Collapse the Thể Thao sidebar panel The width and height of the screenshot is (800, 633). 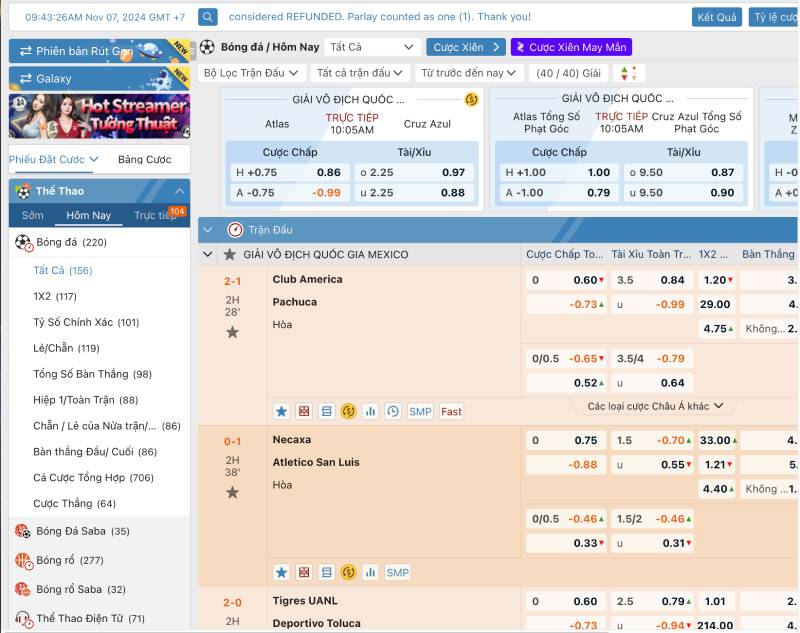click(179, 191)
